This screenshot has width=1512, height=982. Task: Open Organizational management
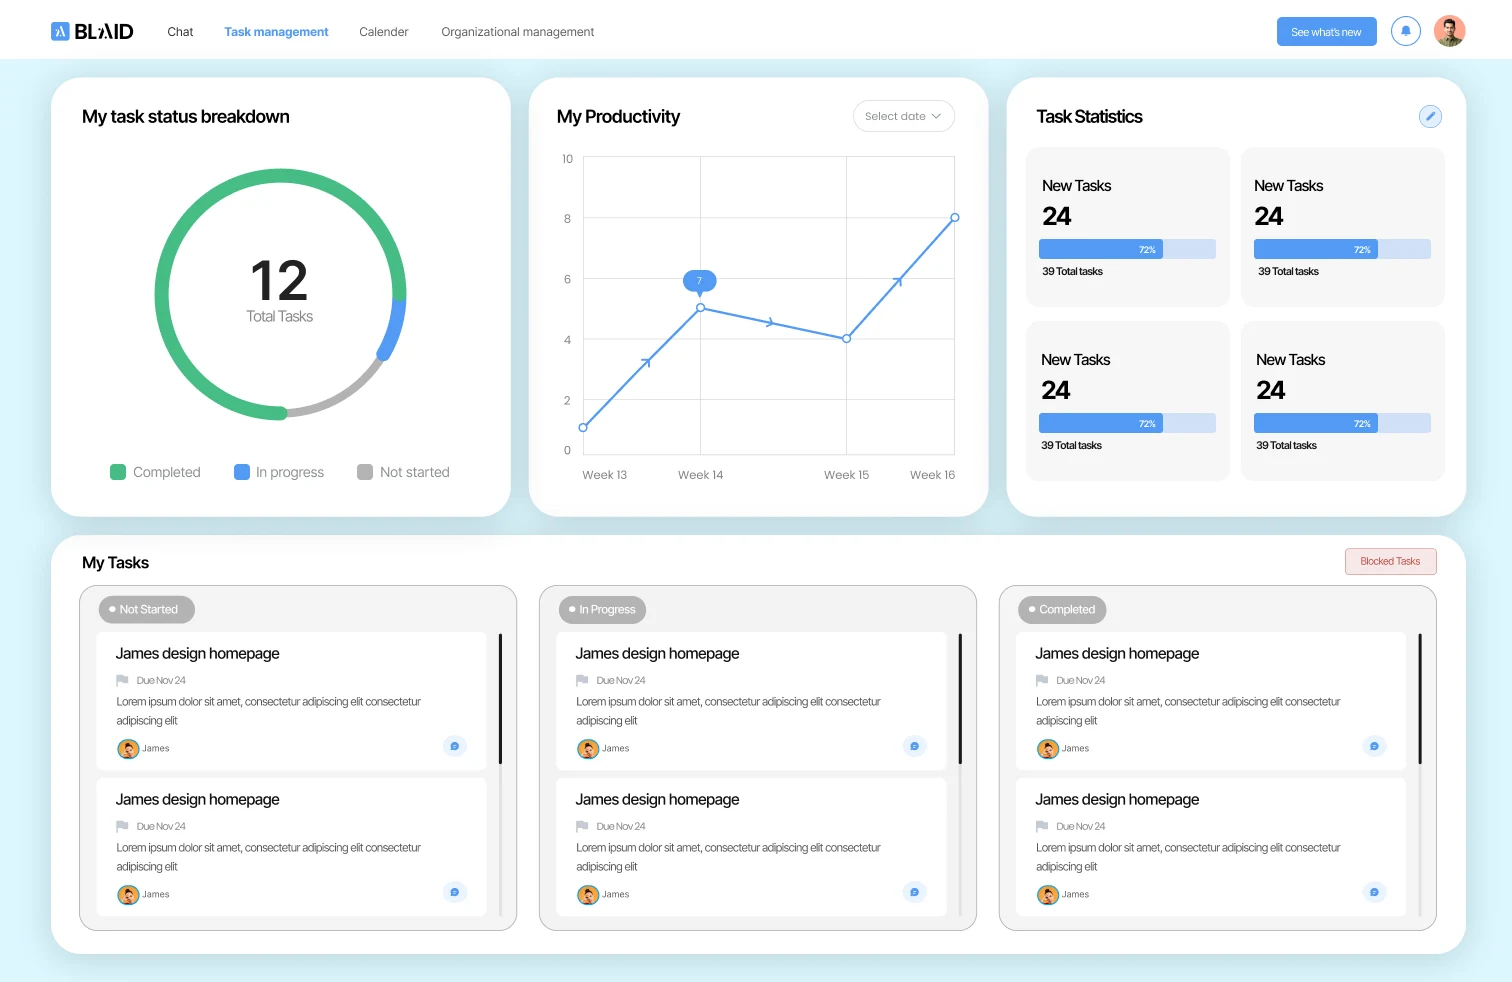coord(517,31)
